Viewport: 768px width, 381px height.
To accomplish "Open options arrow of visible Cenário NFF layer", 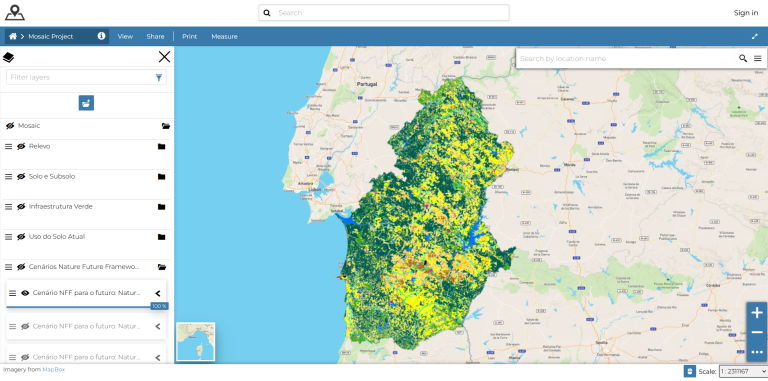I will [158, 293].
